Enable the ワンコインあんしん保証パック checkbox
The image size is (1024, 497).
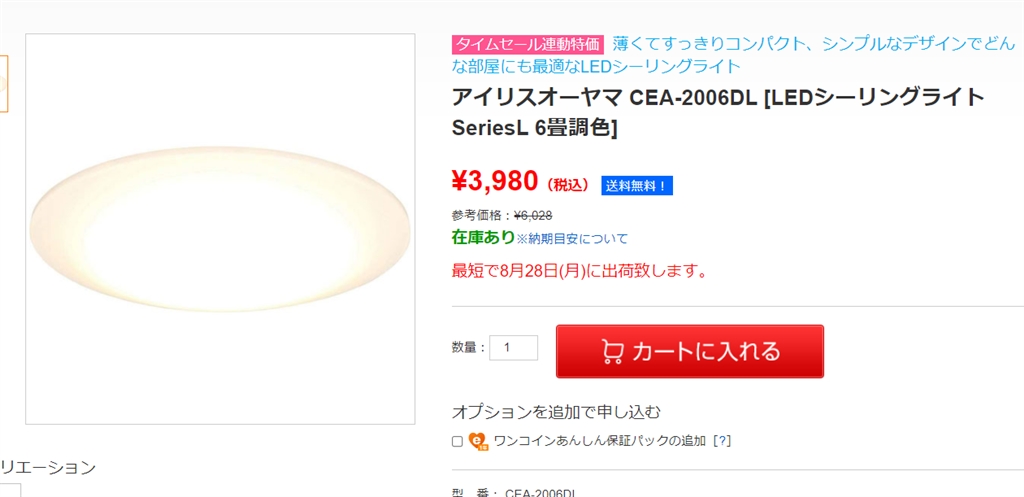pos(457,441)
